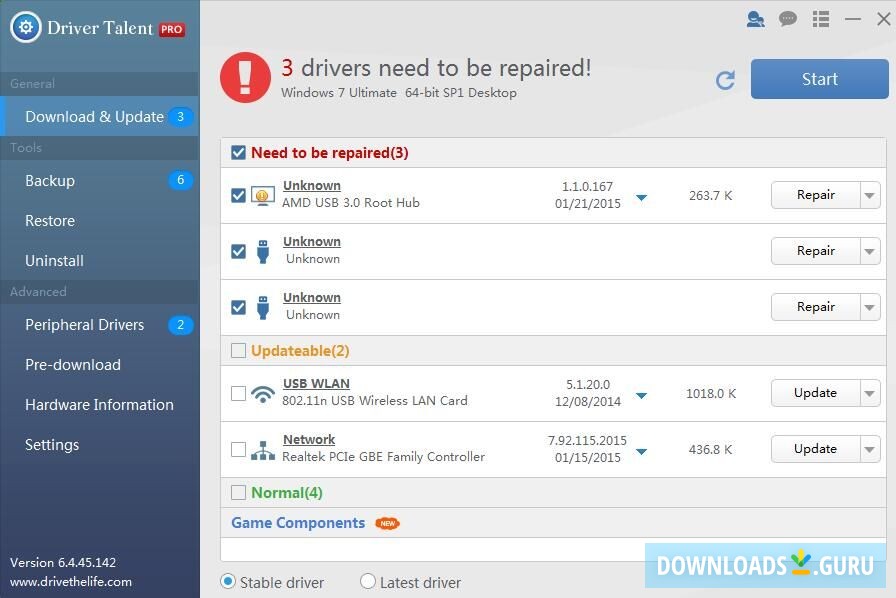This screenshot has height=598, width=896.
Task: Open Settings in the sidebar
Action: point(99,445)
